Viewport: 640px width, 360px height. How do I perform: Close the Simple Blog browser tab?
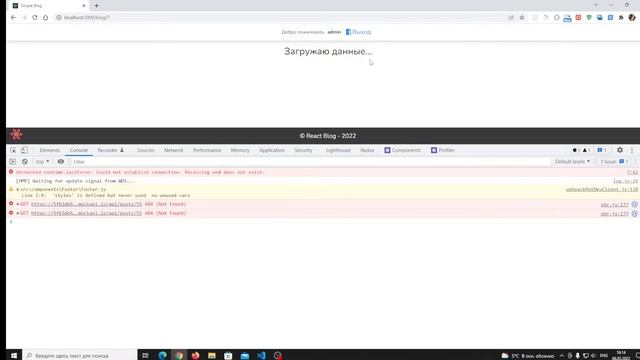coord(84,6)
